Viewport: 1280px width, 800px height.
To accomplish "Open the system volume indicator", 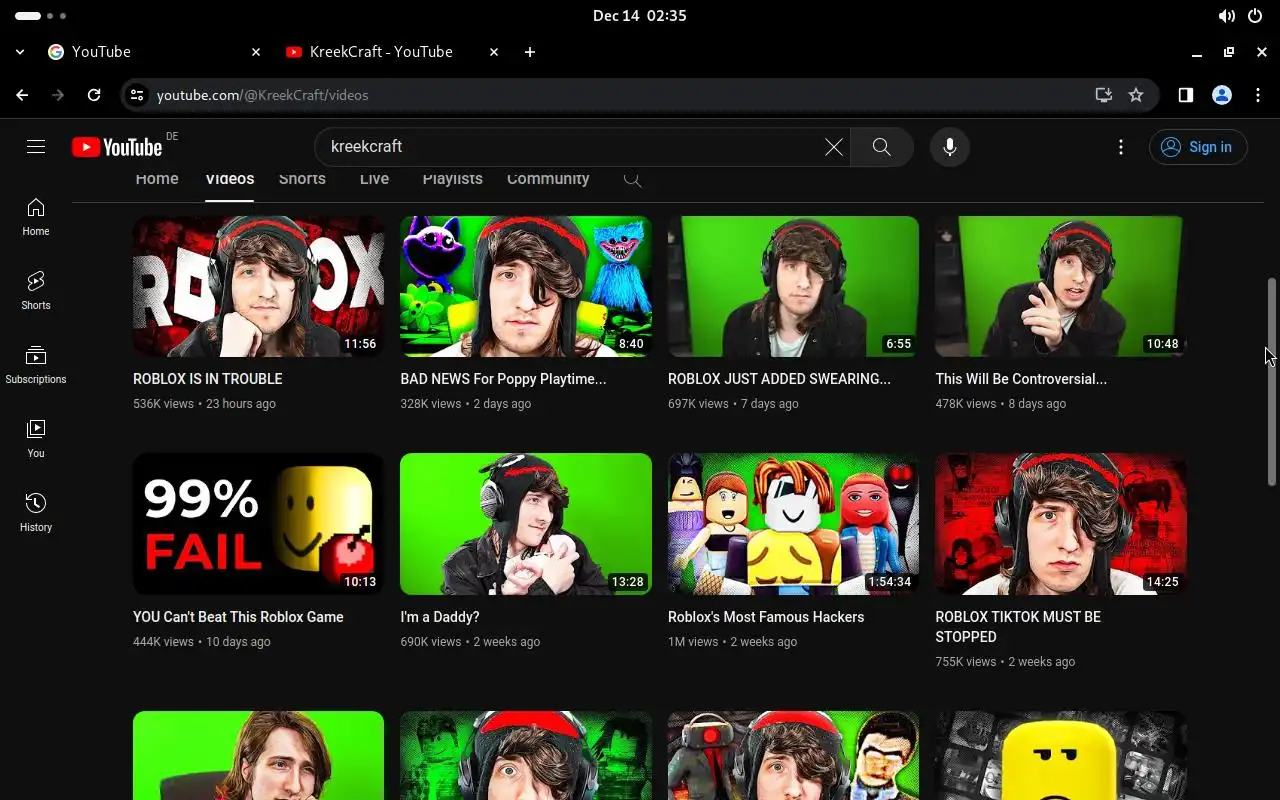I will pos(1226,16).
